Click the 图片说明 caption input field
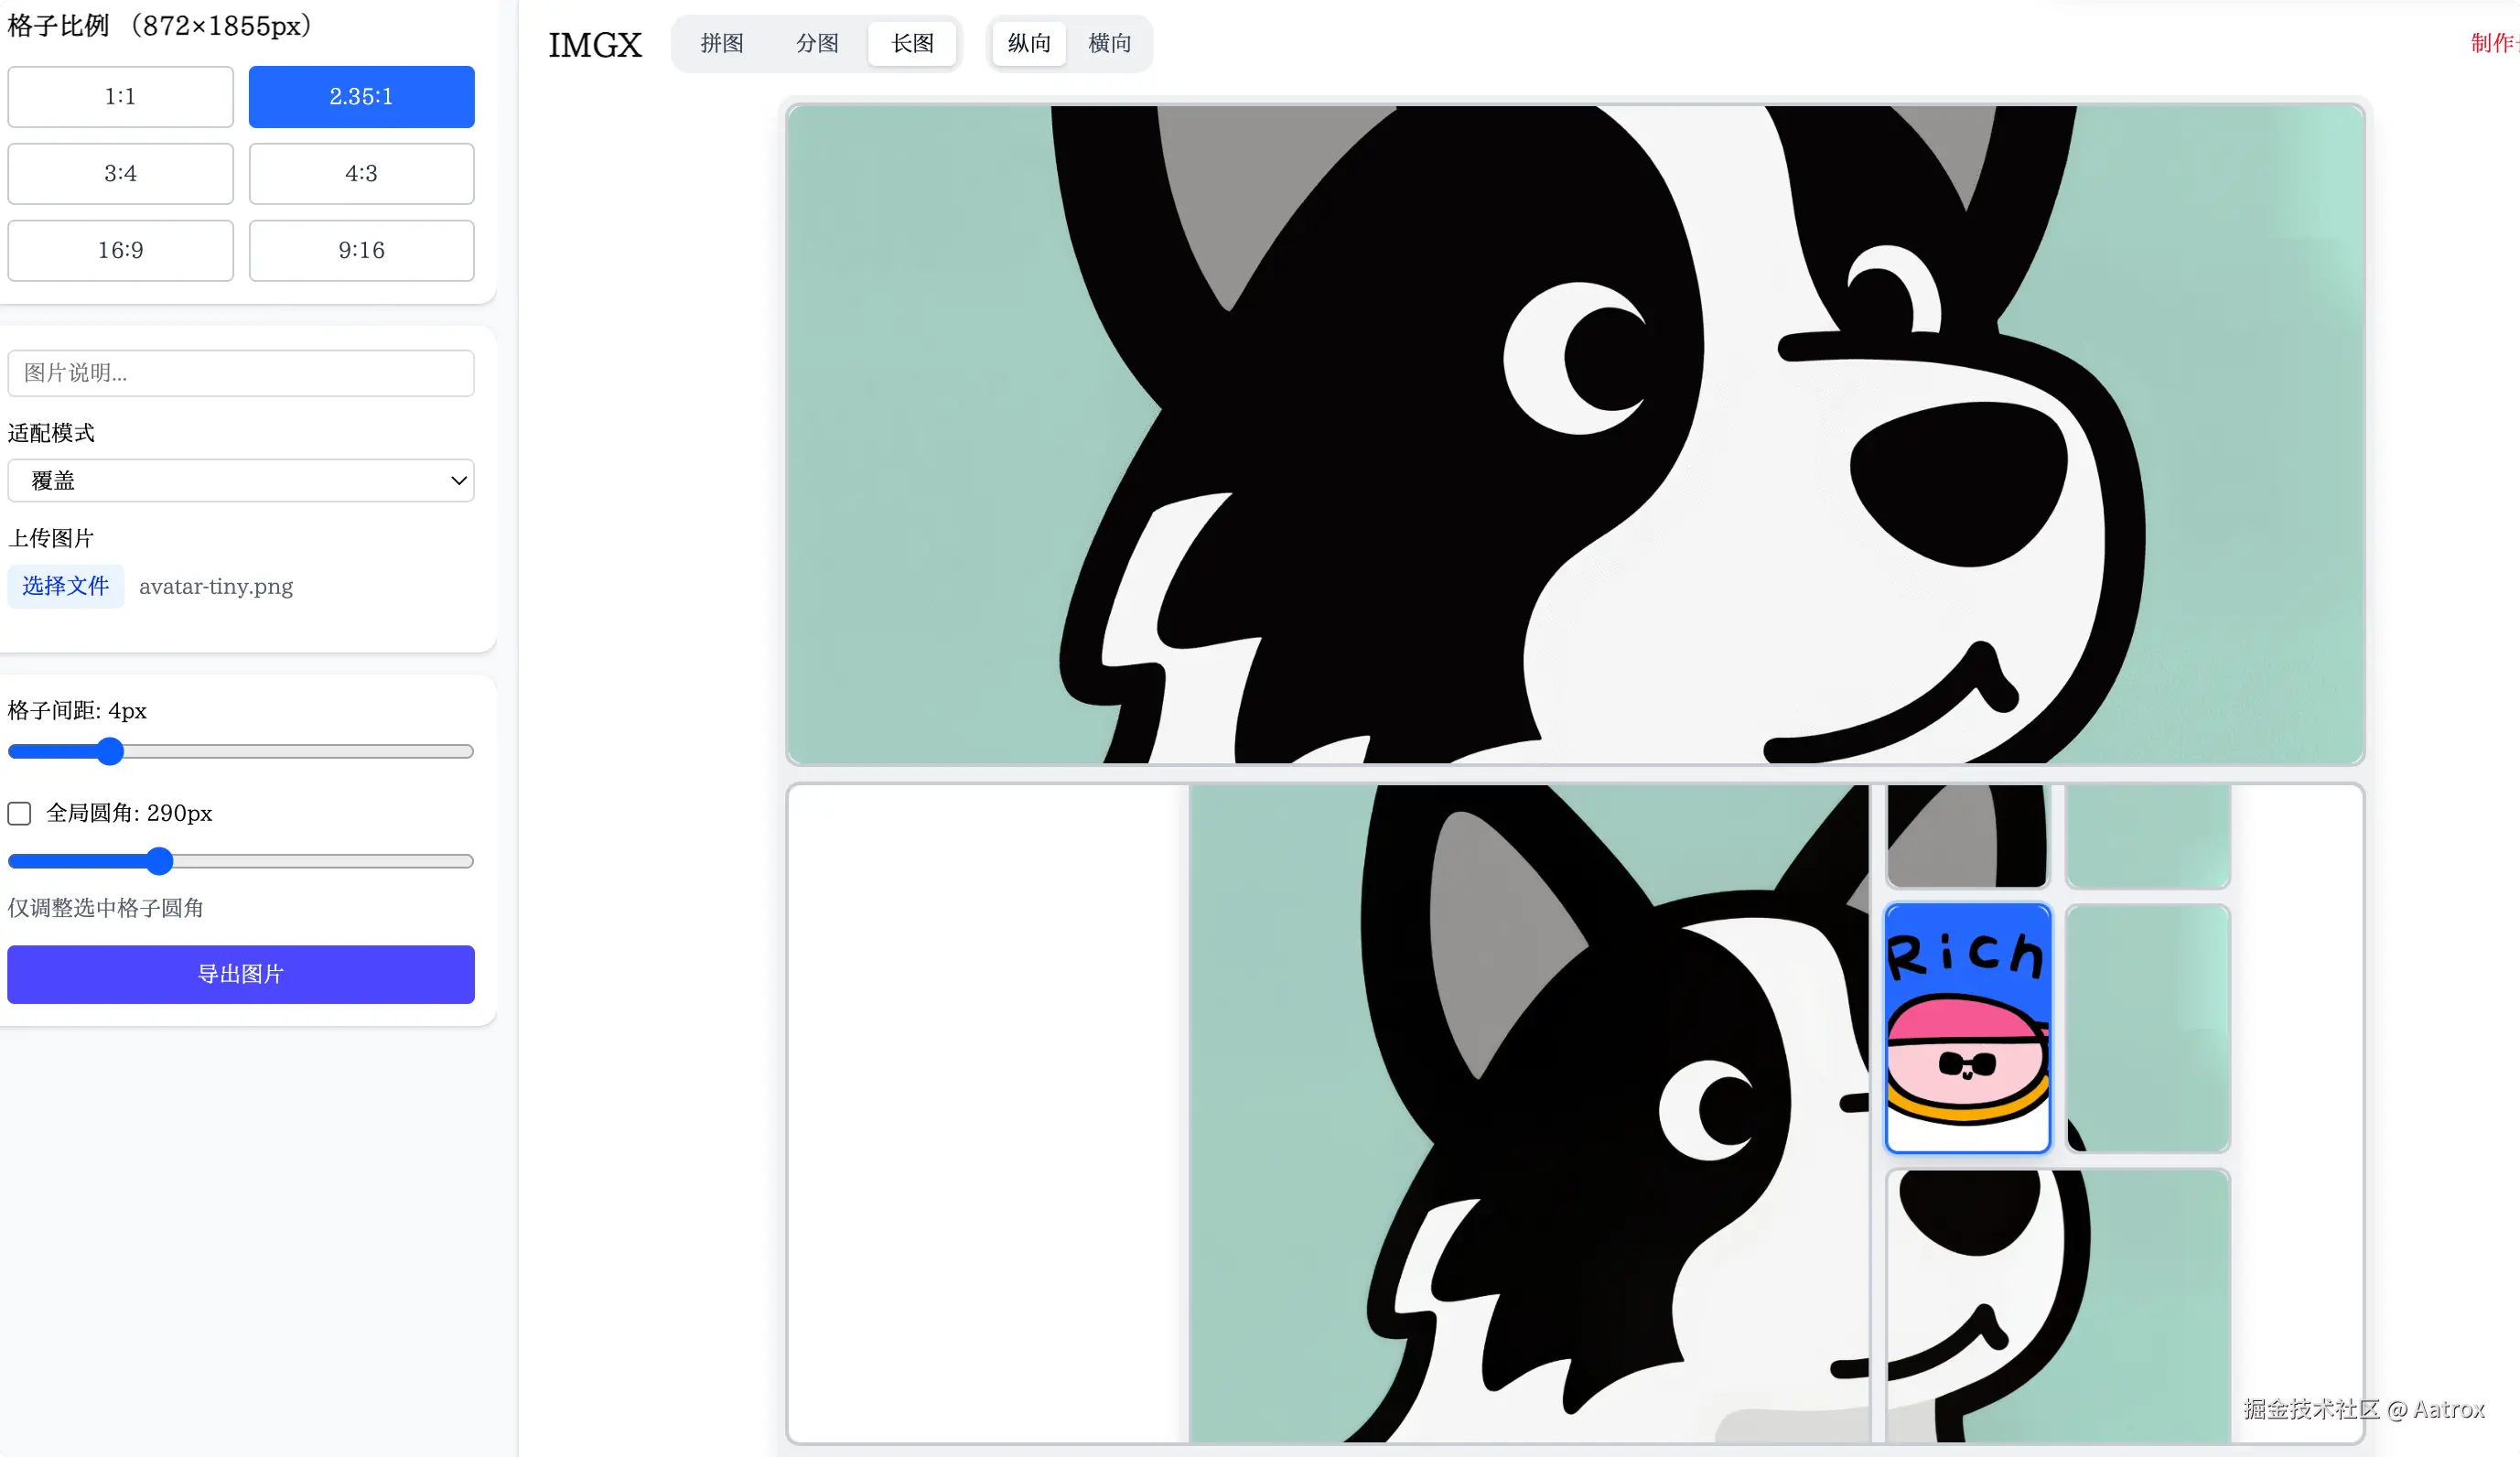 [240, 373]
